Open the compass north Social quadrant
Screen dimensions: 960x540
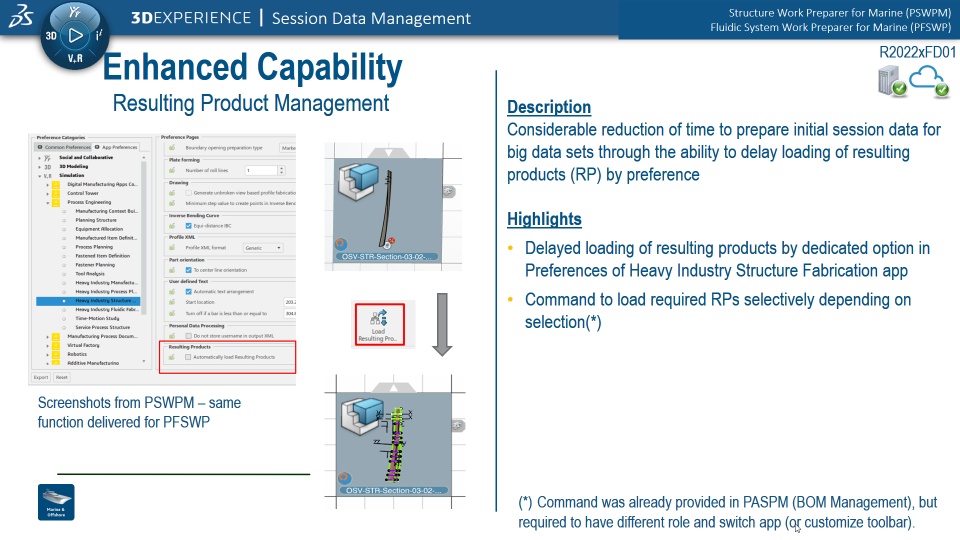(x=75, y=12)
